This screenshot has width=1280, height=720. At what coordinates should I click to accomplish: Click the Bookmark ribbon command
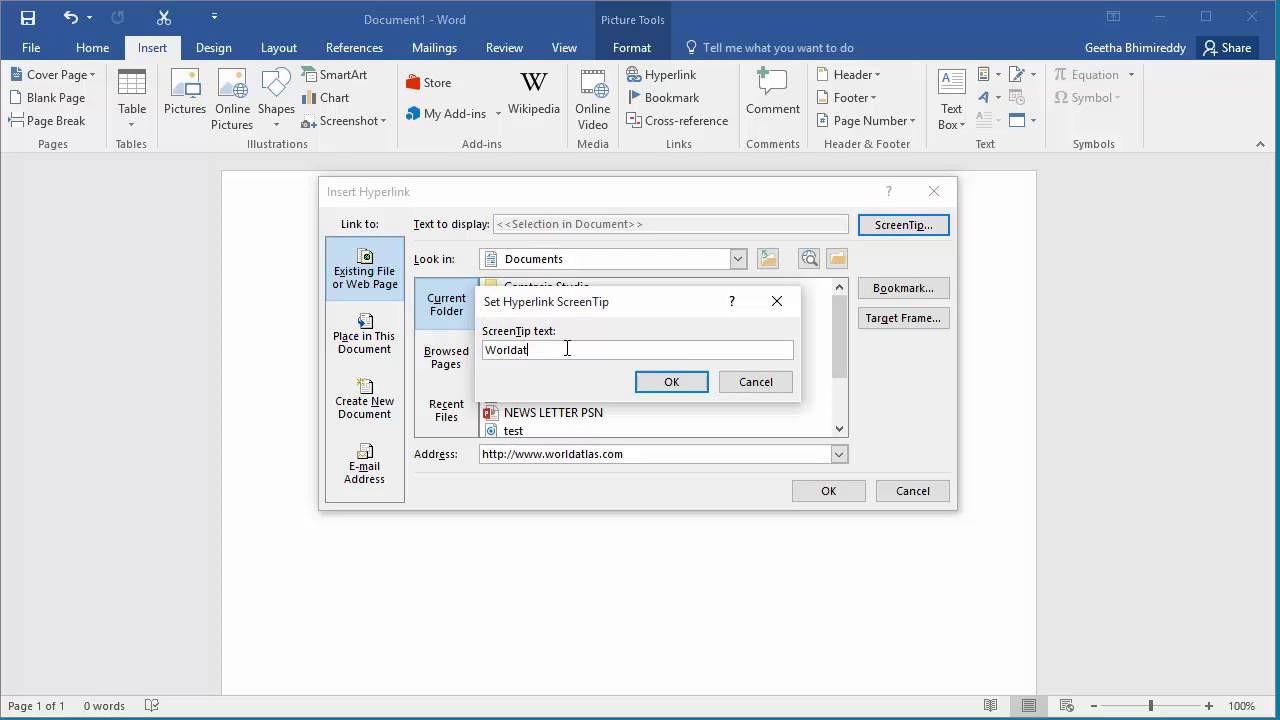click(662, 98)
